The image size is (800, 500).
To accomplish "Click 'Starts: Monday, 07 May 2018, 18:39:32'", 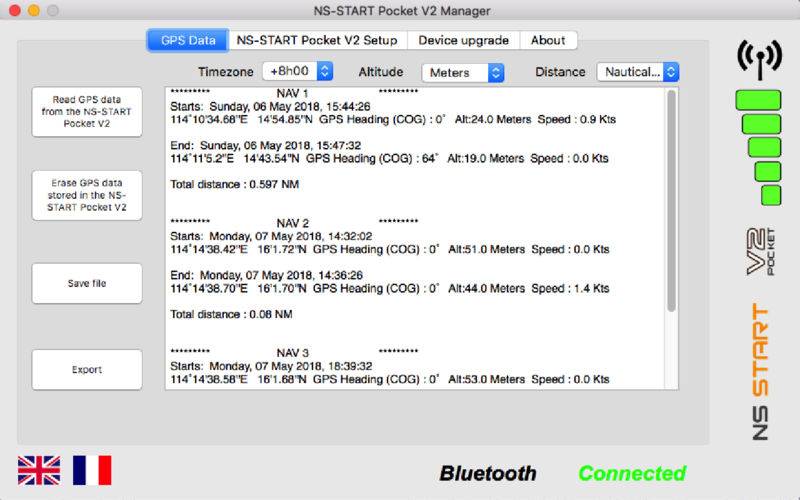I will tap(271, 366).
